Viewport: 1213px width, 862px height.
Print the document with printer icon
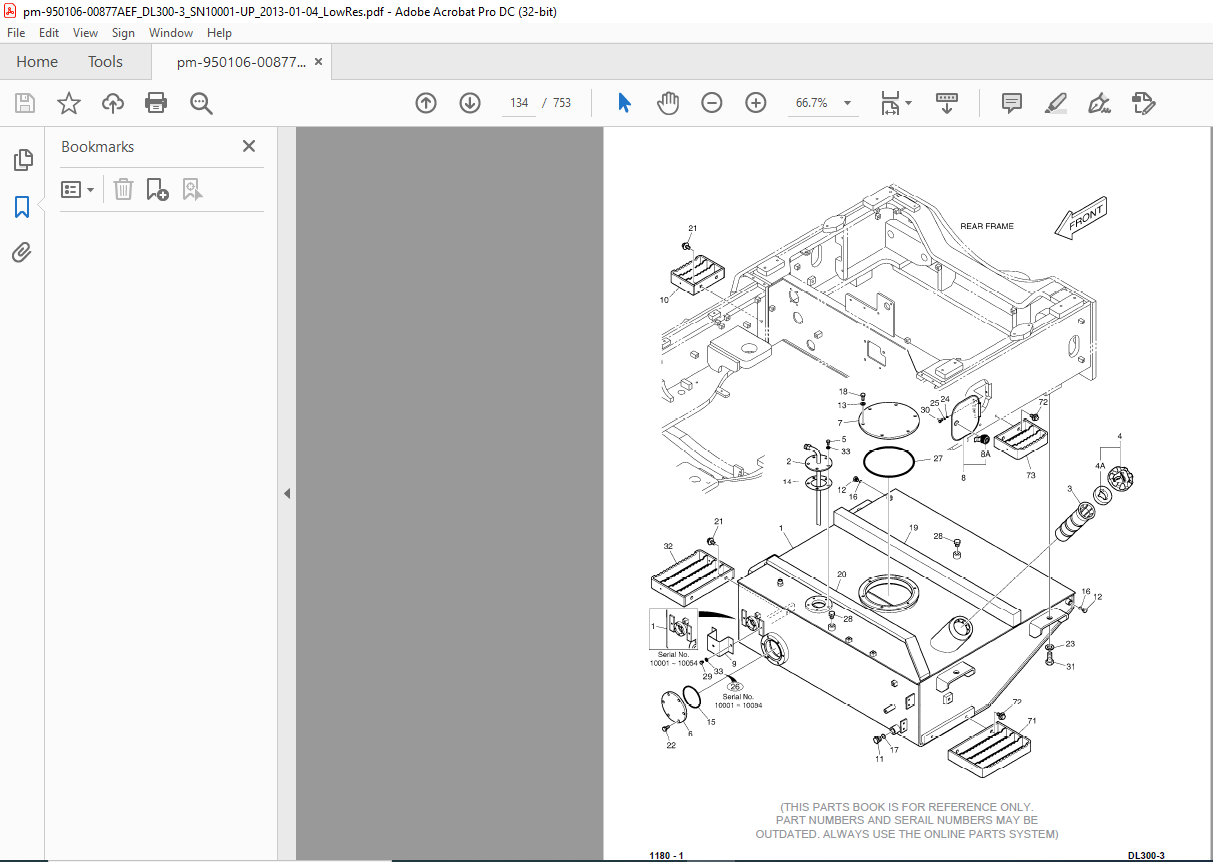pyautogui.click(x=156, y=103)
